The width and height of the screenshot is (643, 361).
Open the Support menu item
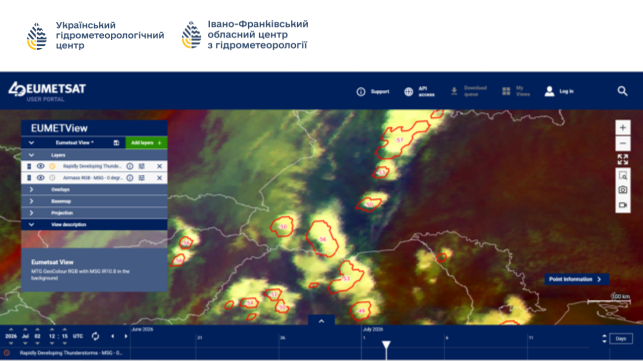(x=373, y=91)
